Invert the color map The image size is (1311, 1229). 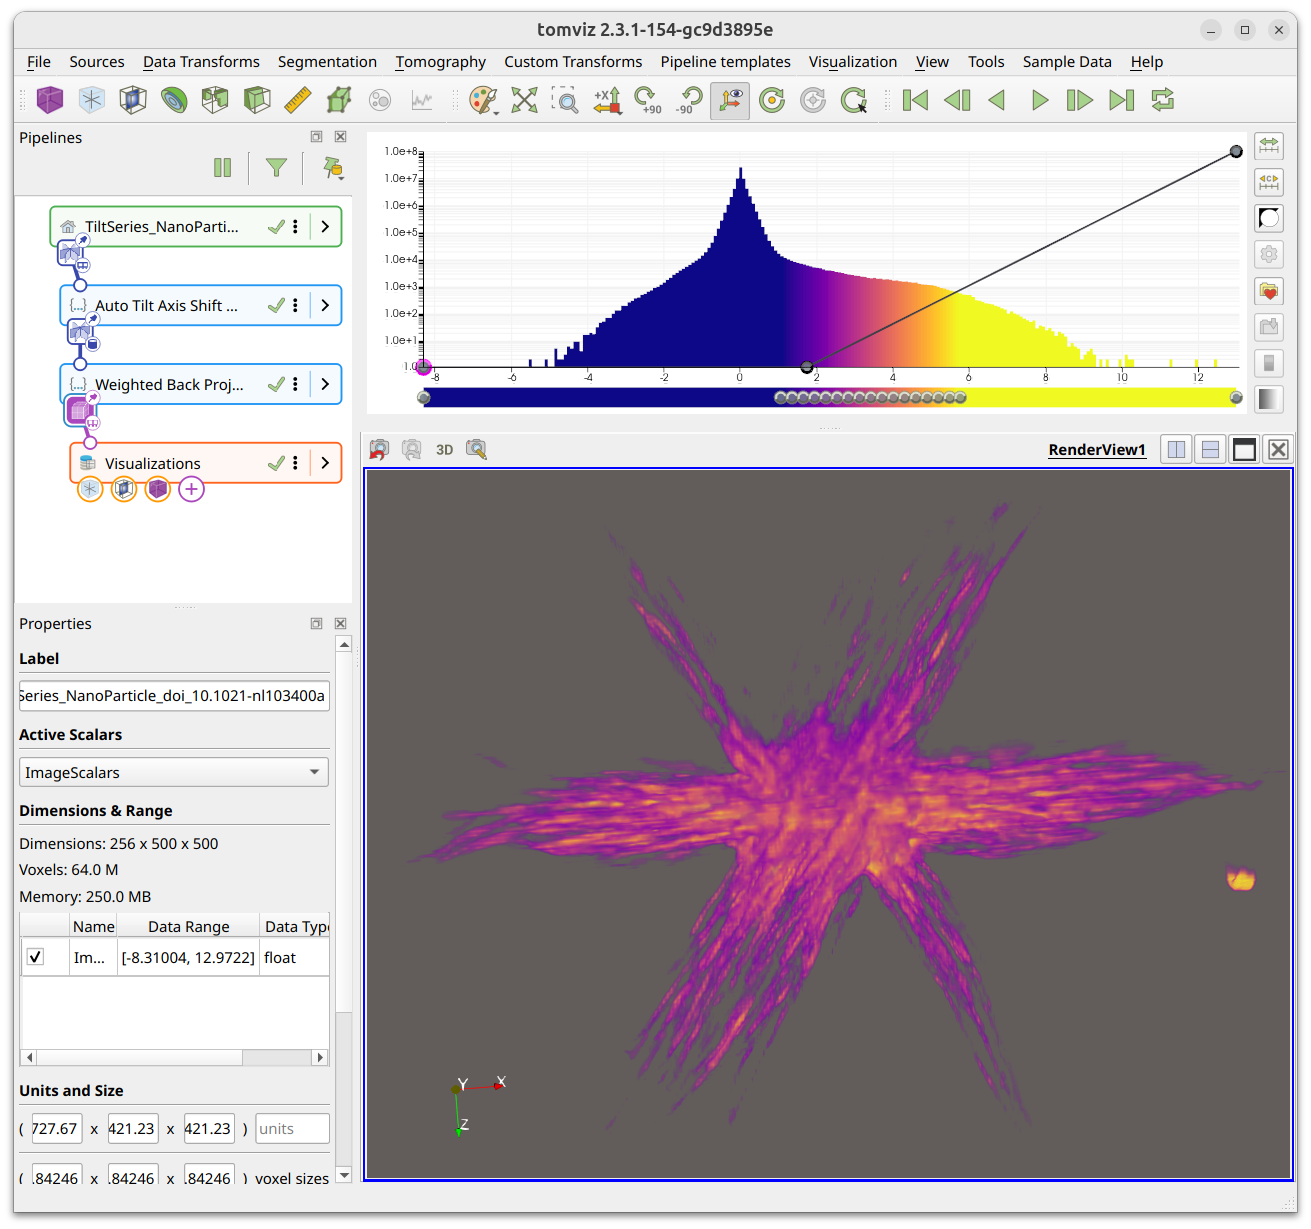point(1269,218)
